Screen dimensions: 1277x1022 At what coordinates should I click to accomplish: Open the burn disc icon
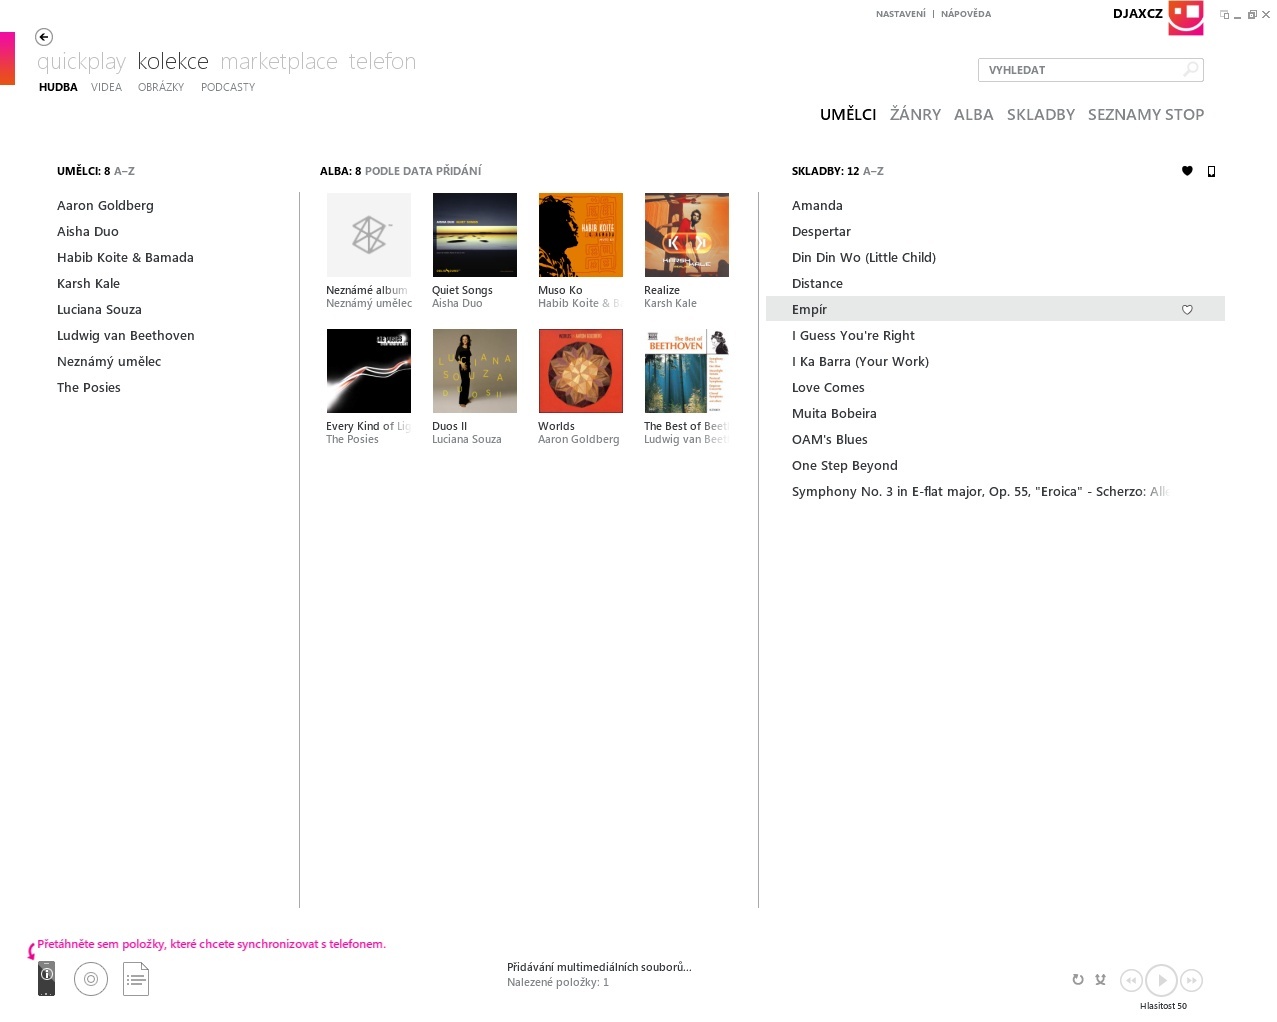coord(91,979)
